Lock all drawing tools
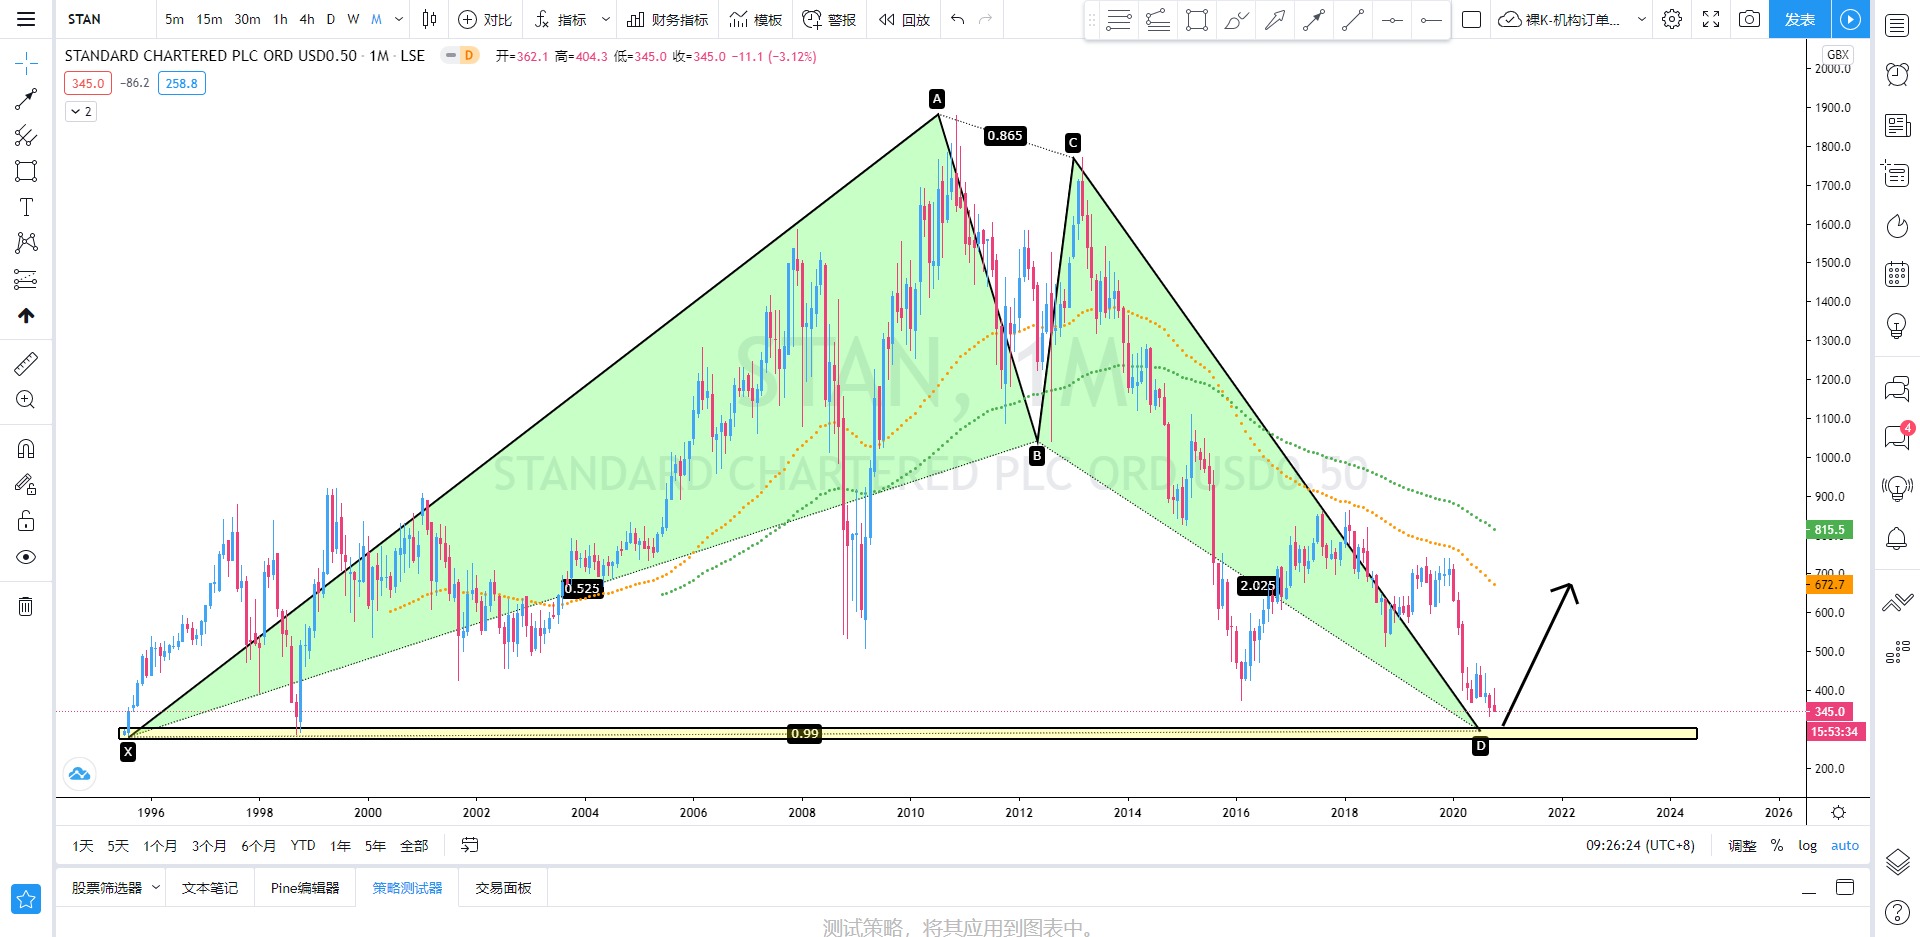The height and width of the screenshot is (937, 1920). [26, 521]
